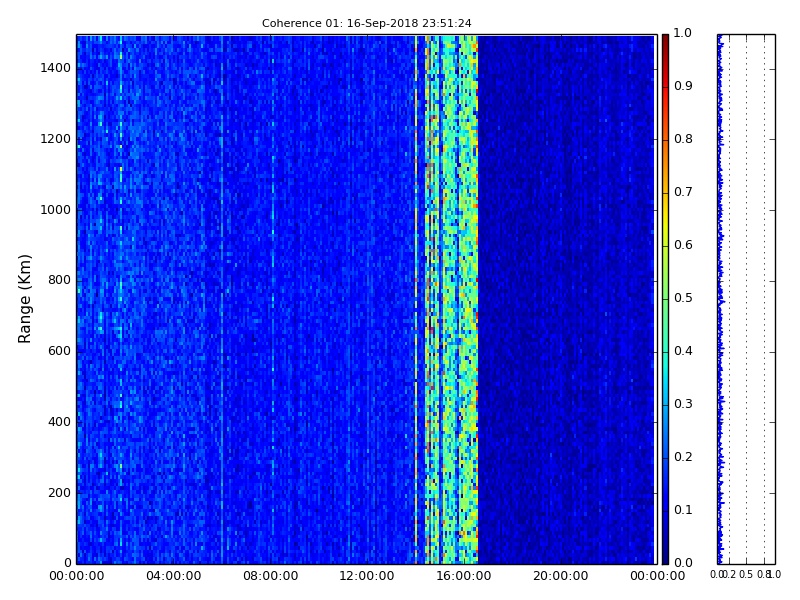
Task: Click the colorbar 0.7 label
Action: tap(683, 192)
